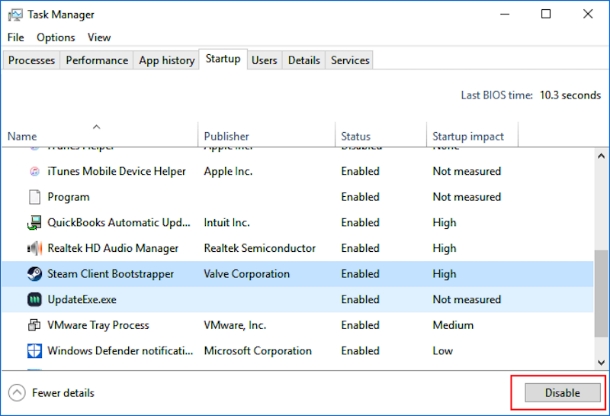This screenshot has height=416, width=610.
Task: Click the UpdateExe.exe icon
Action: click(x=33, y=300)
